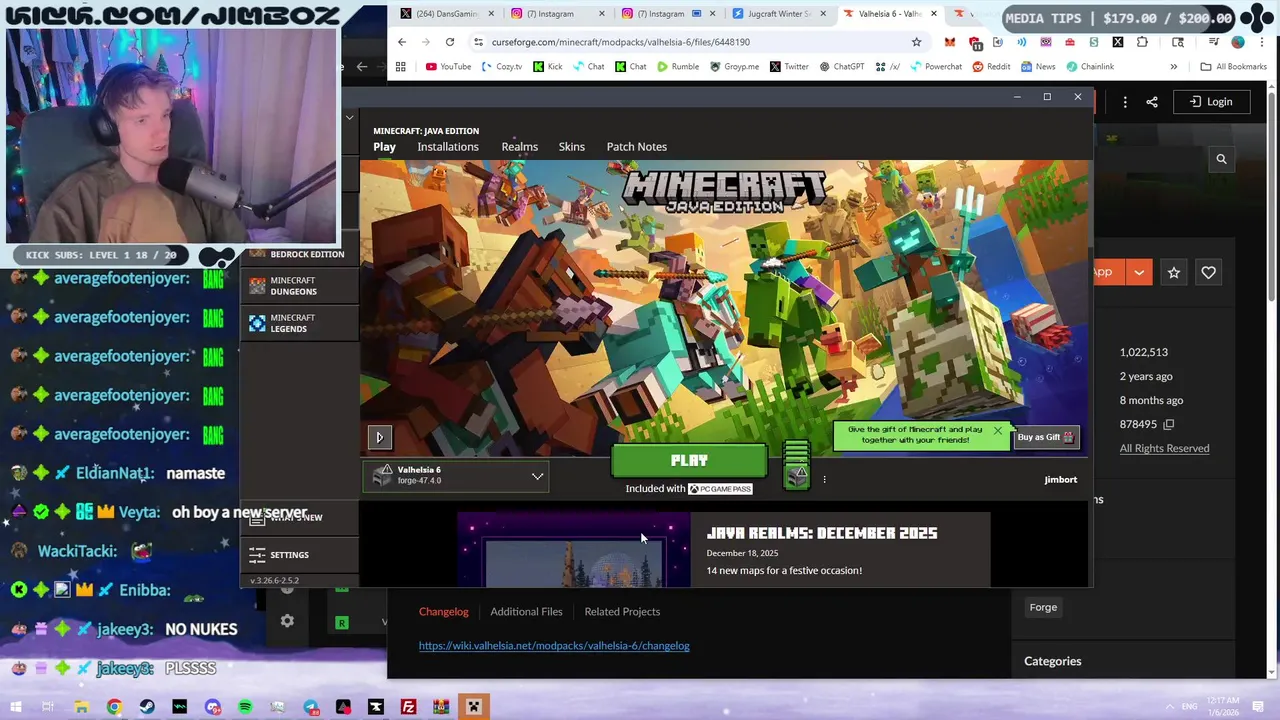Open the YouTube bookmark
The height and width of the screenshot is (720, 1280).
[447, 67]
